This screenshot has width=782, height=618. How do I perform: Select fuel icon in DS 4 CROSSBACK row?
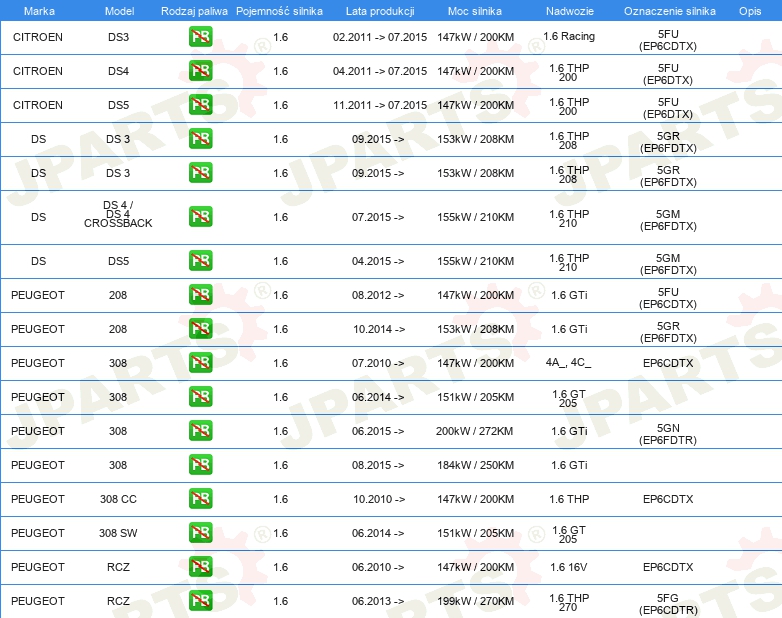pos(200,217)
